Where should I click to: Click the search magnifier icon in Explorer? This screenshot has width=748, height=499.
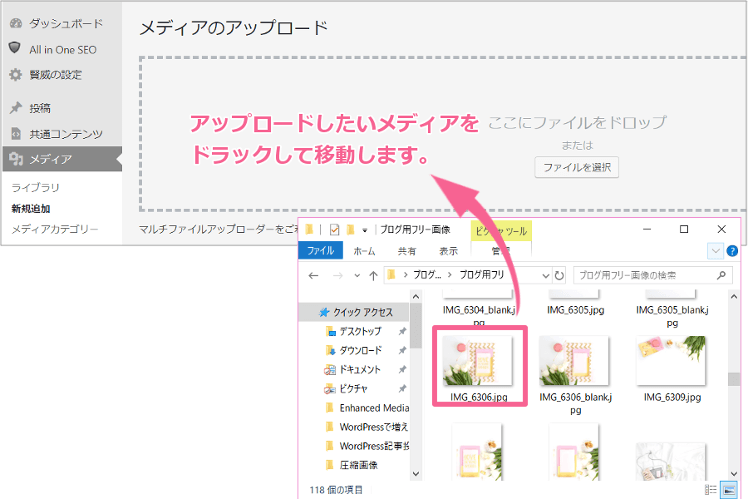pos(721,275)
